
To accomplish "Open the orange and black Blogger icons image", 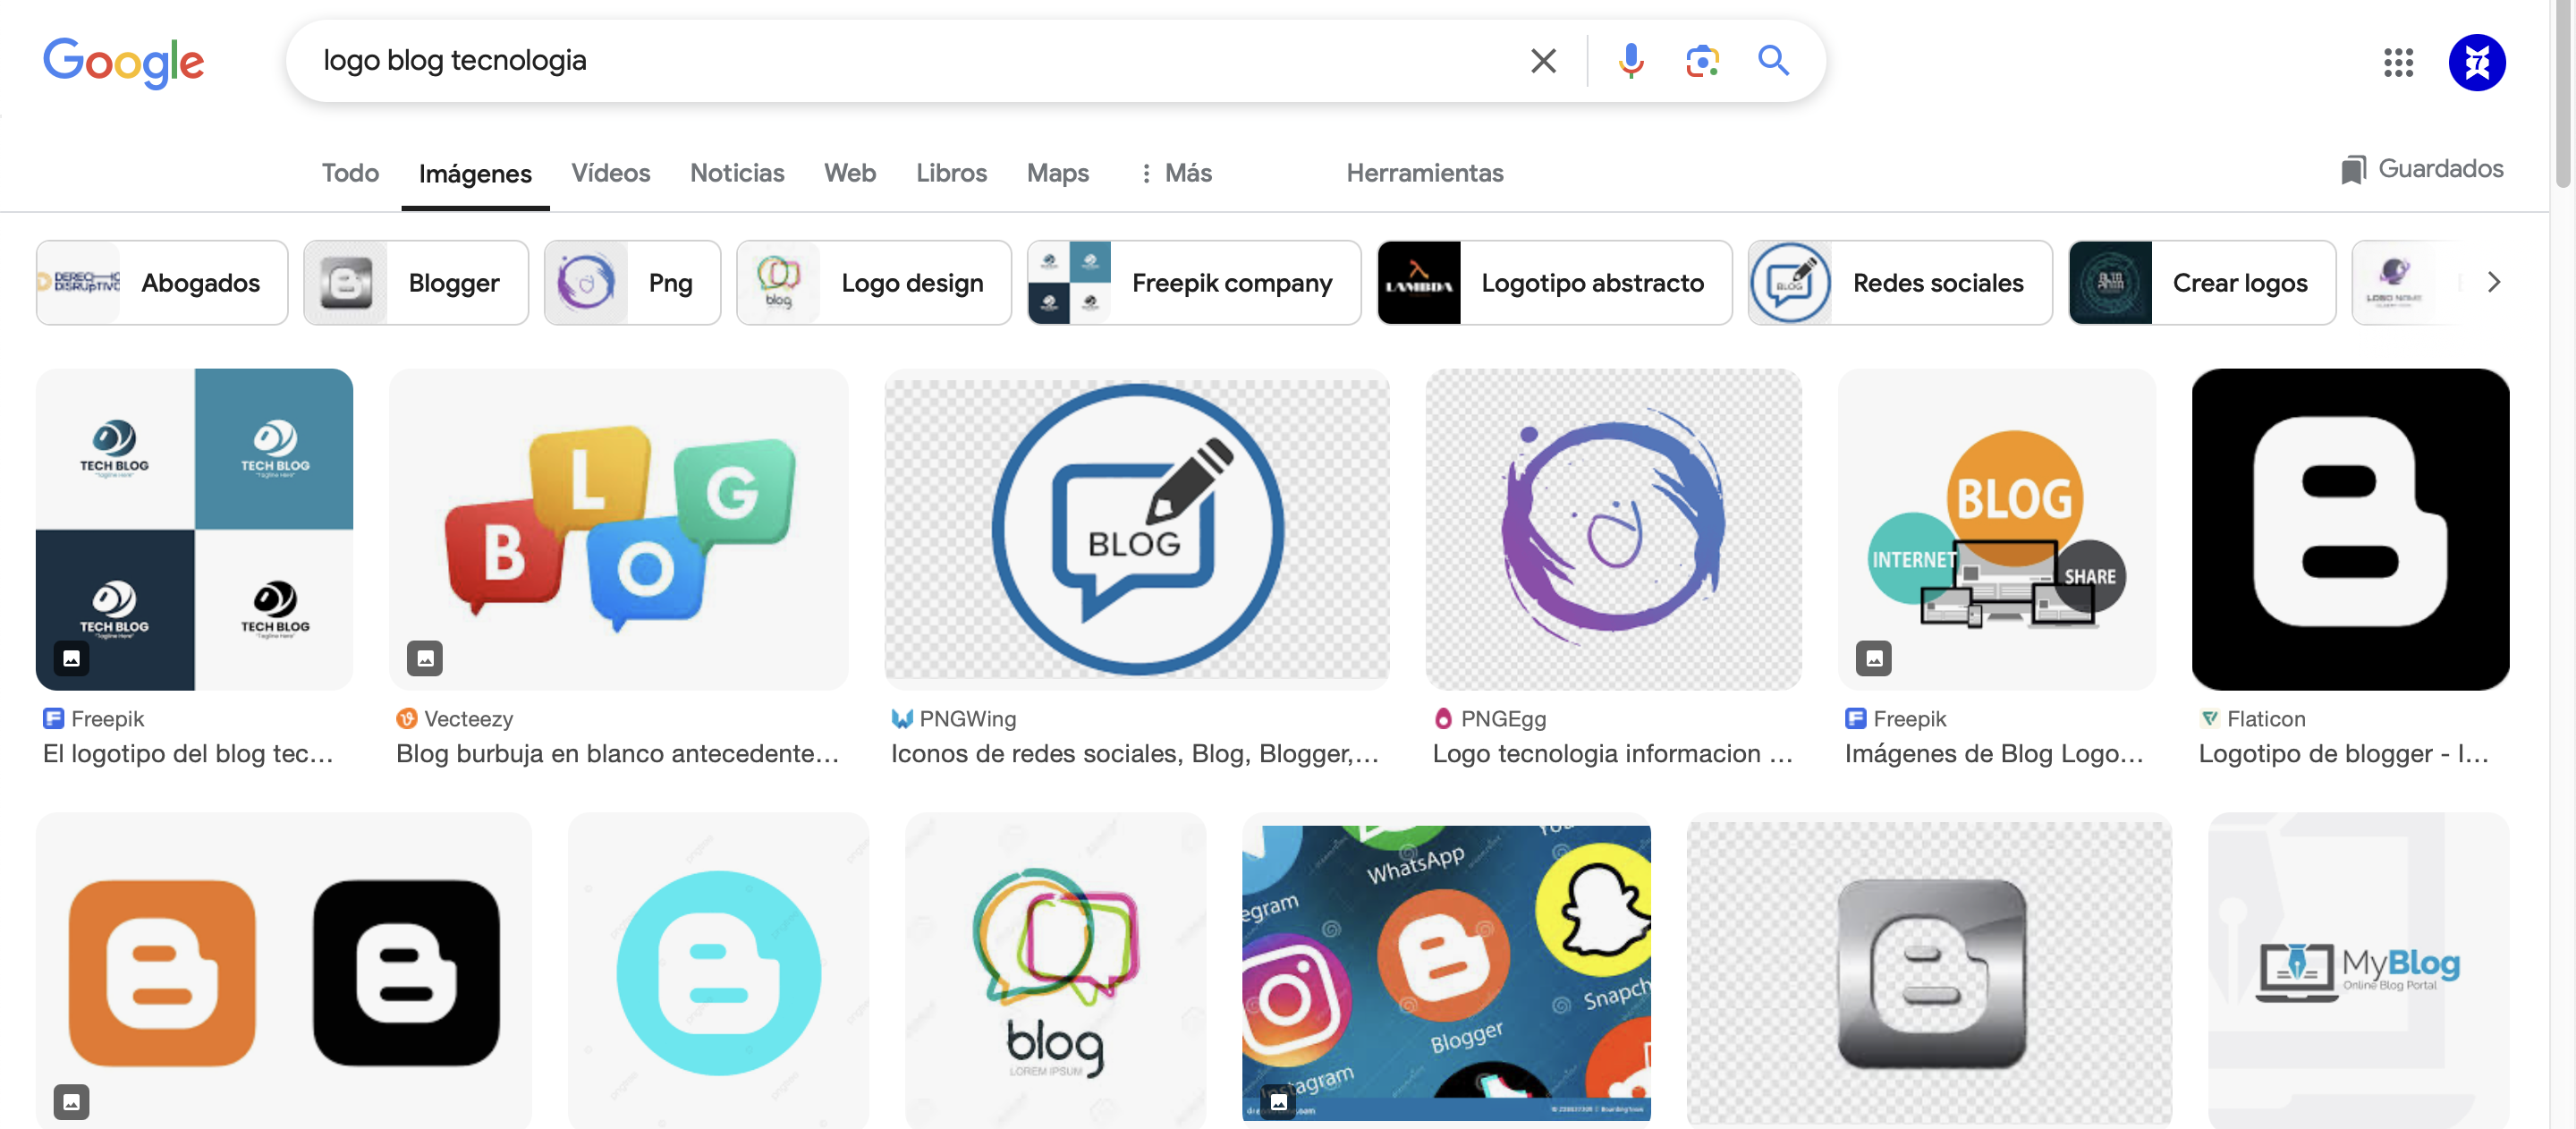I will point(284,971).
